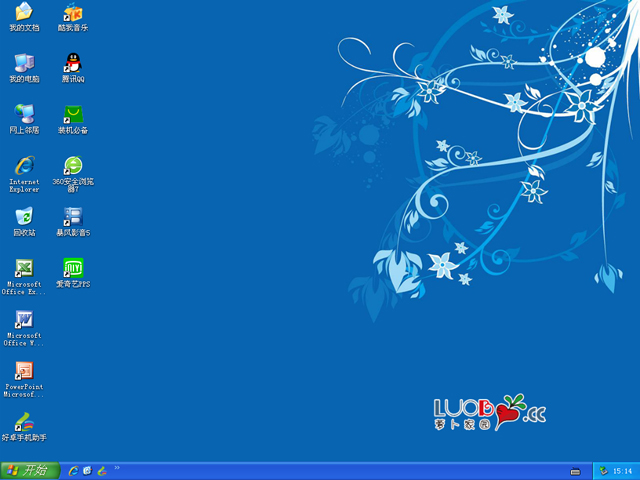Open the 好桌手机助手 desktop shortcut

(24, 427)
